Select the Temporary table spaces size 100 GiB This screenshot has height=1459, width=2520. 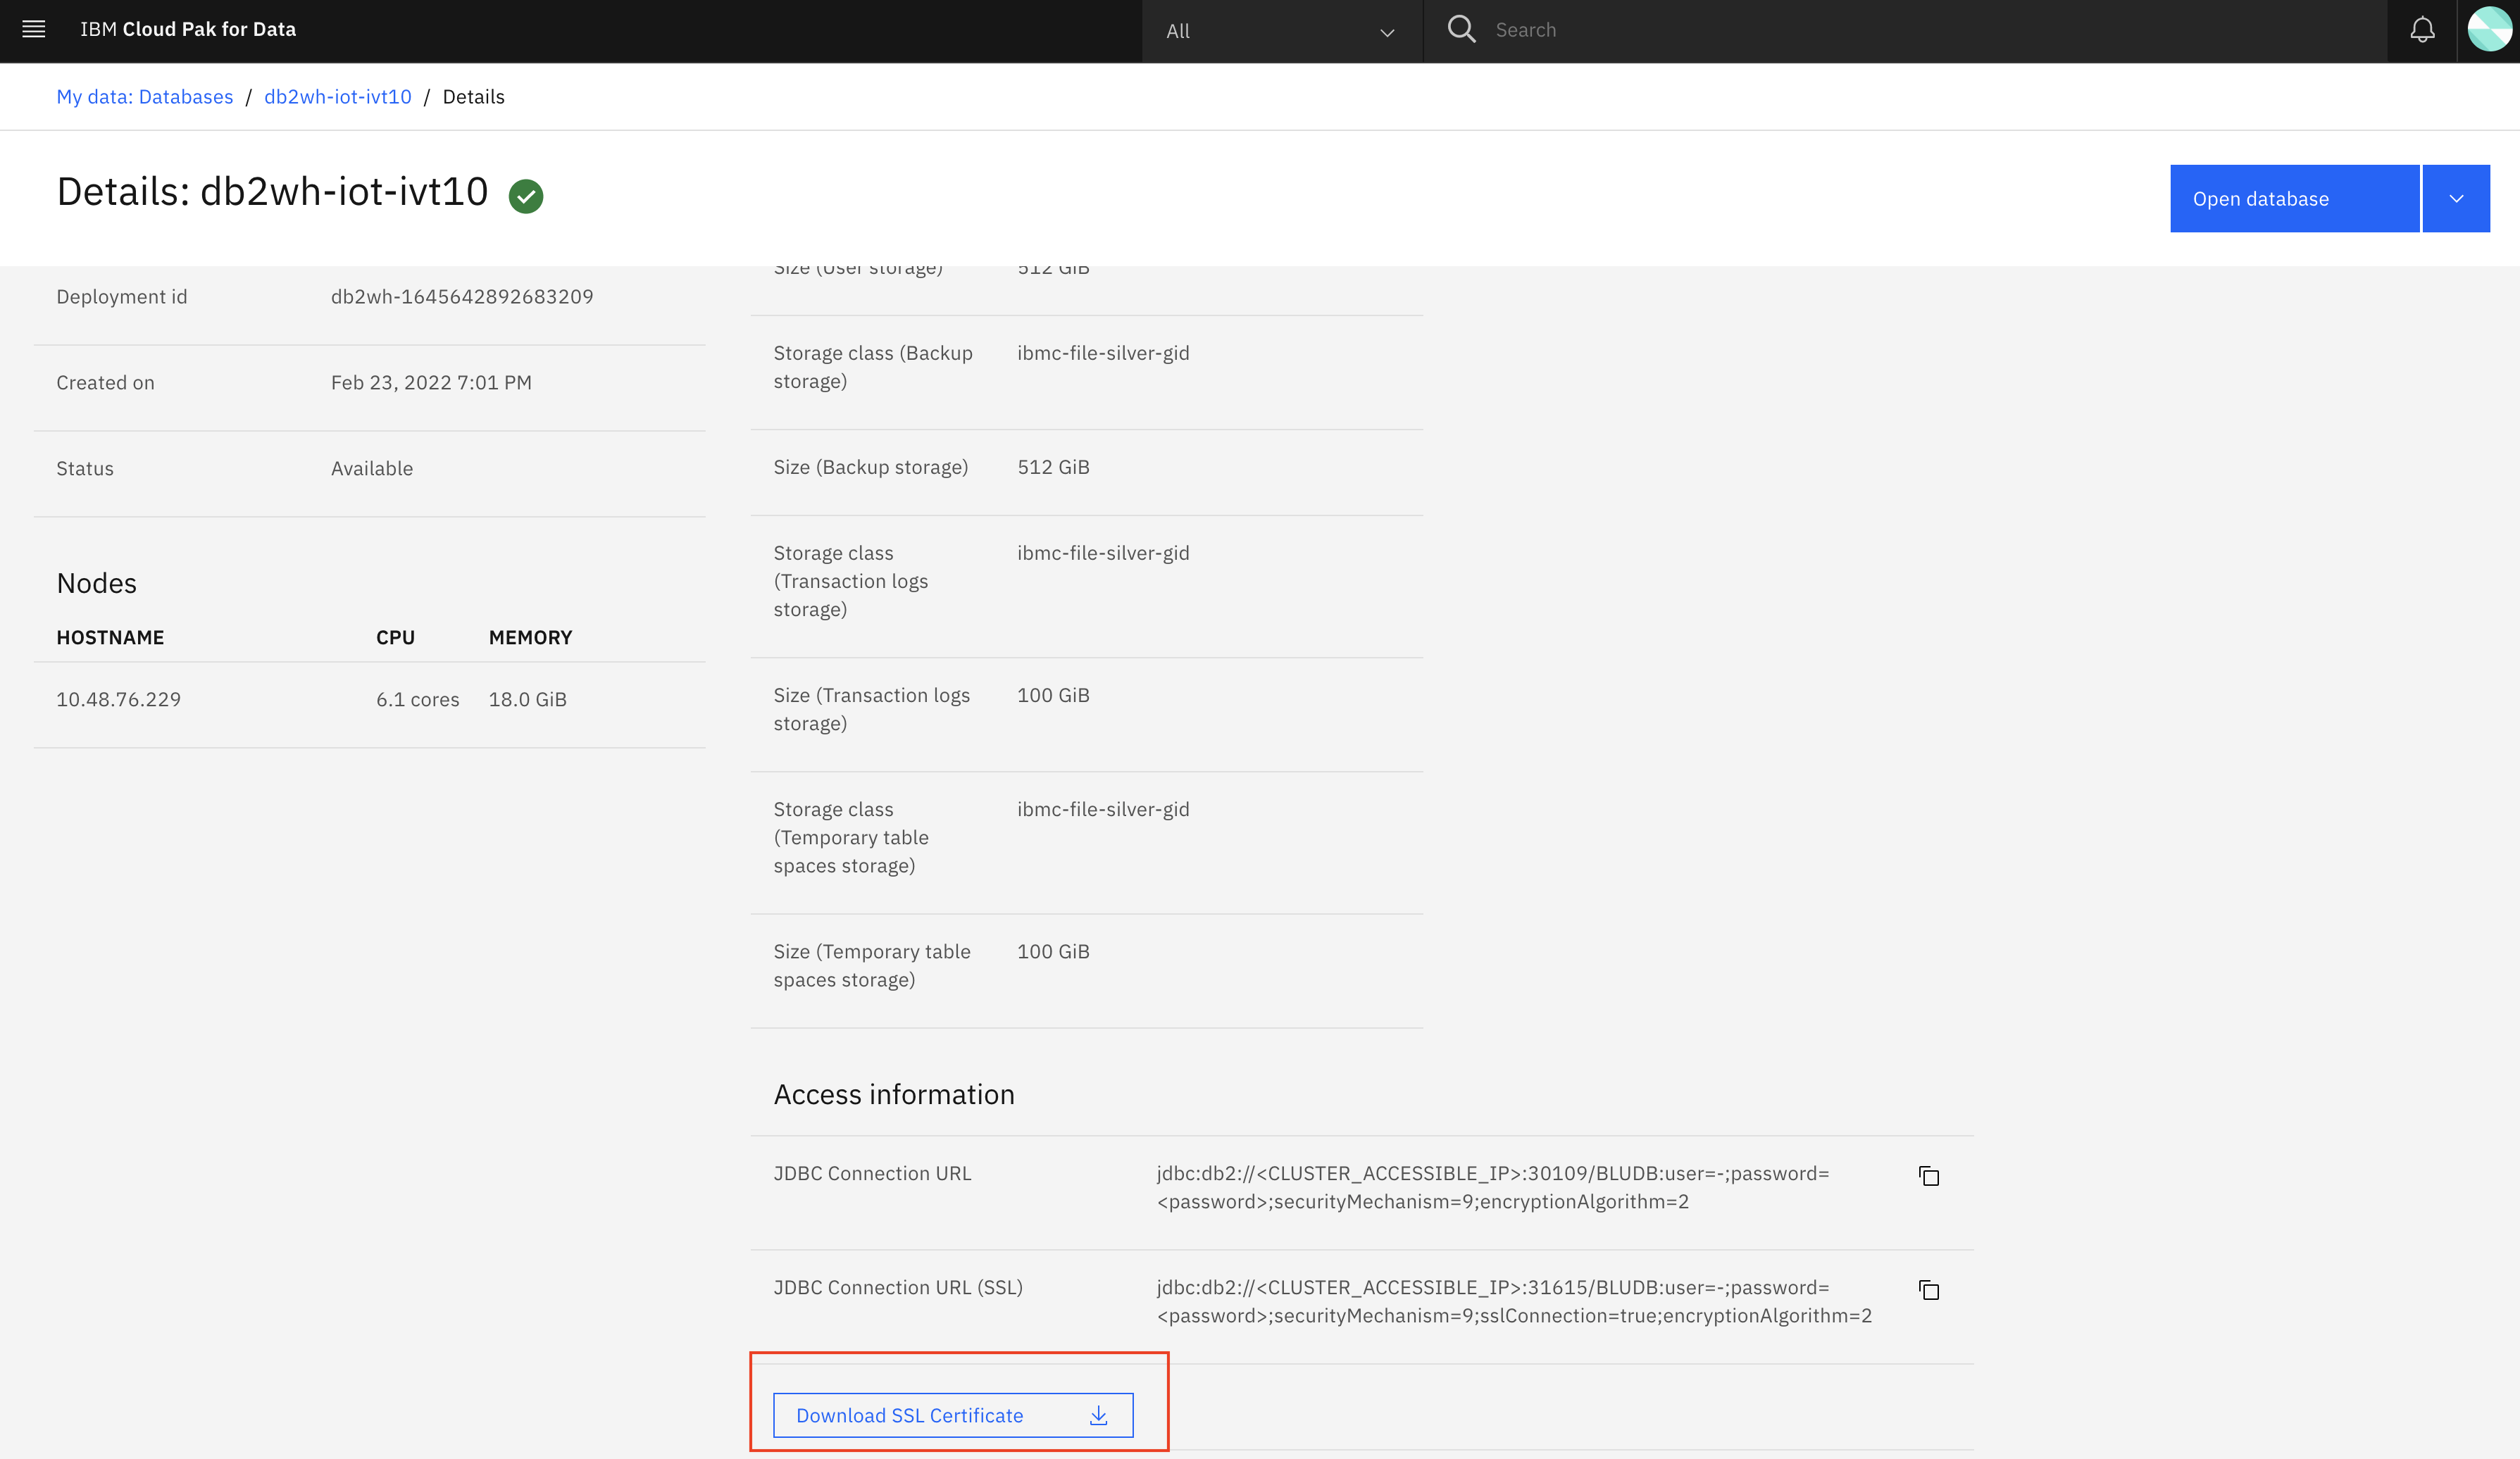coord(1053,952)
